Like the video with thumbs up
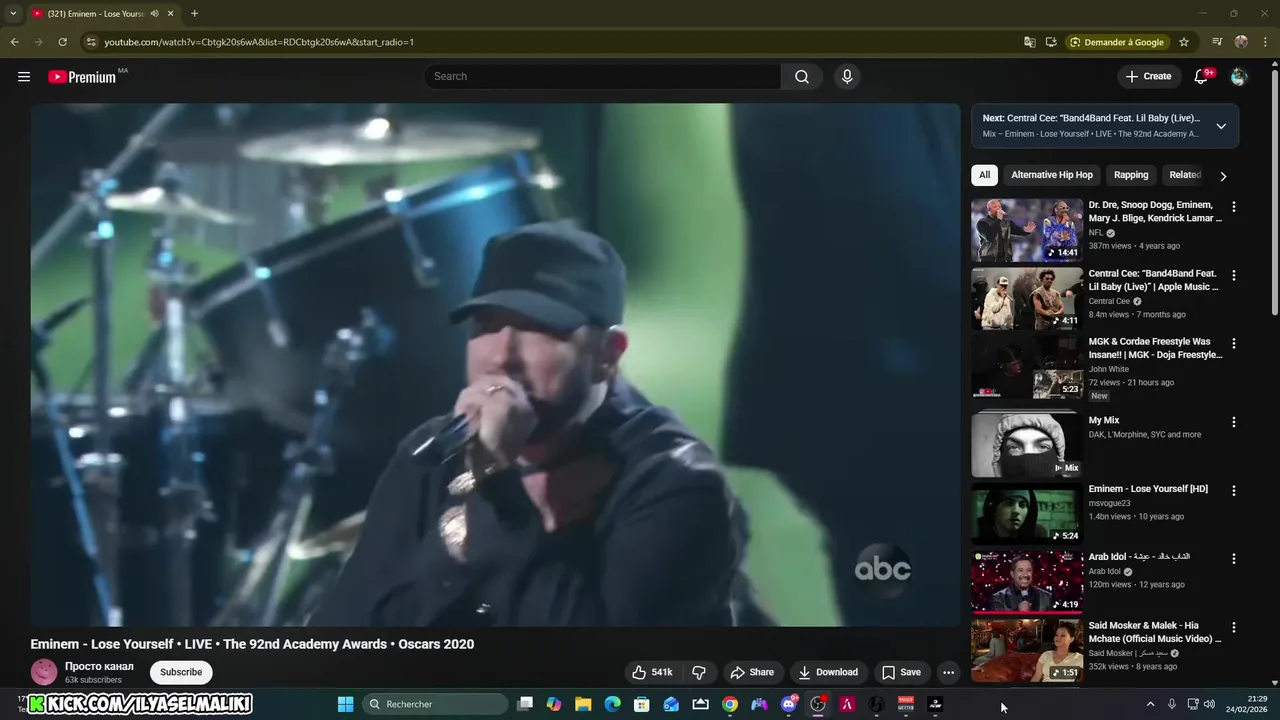1280x720 pixels. pos(652,672)
